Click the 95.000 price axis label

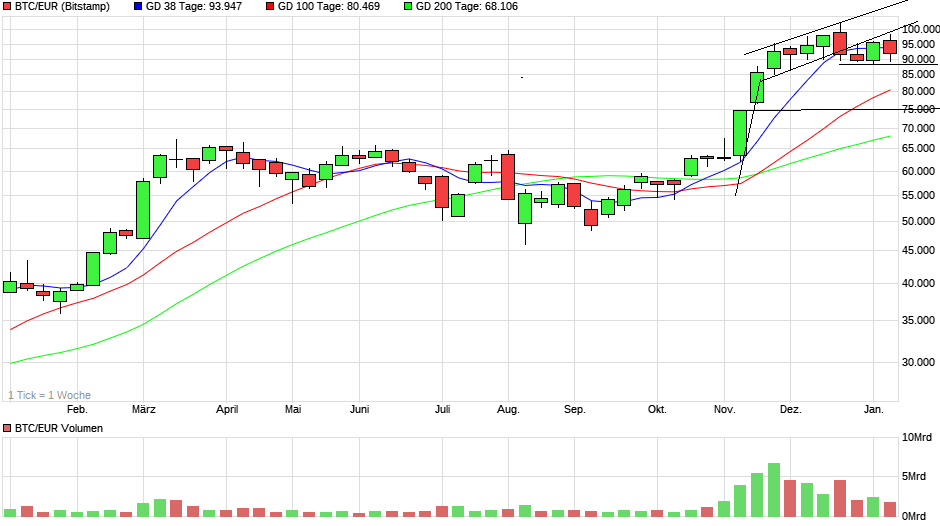coord(918,44)
